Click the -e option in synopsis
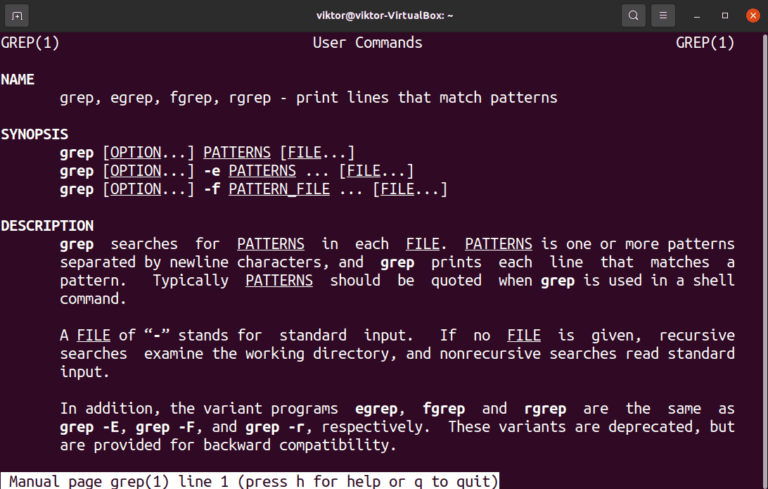 tap(212, 171)
